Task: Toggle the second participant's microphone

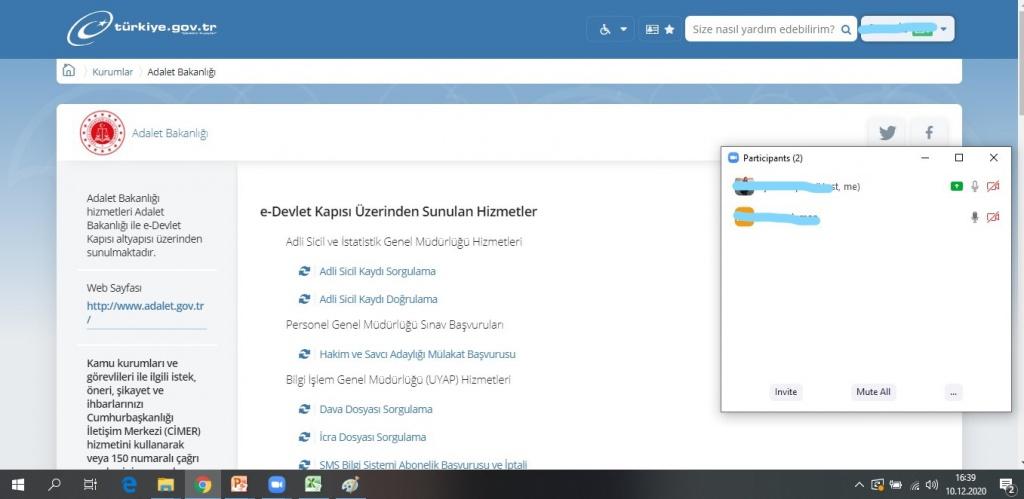Action: point(974,218)
